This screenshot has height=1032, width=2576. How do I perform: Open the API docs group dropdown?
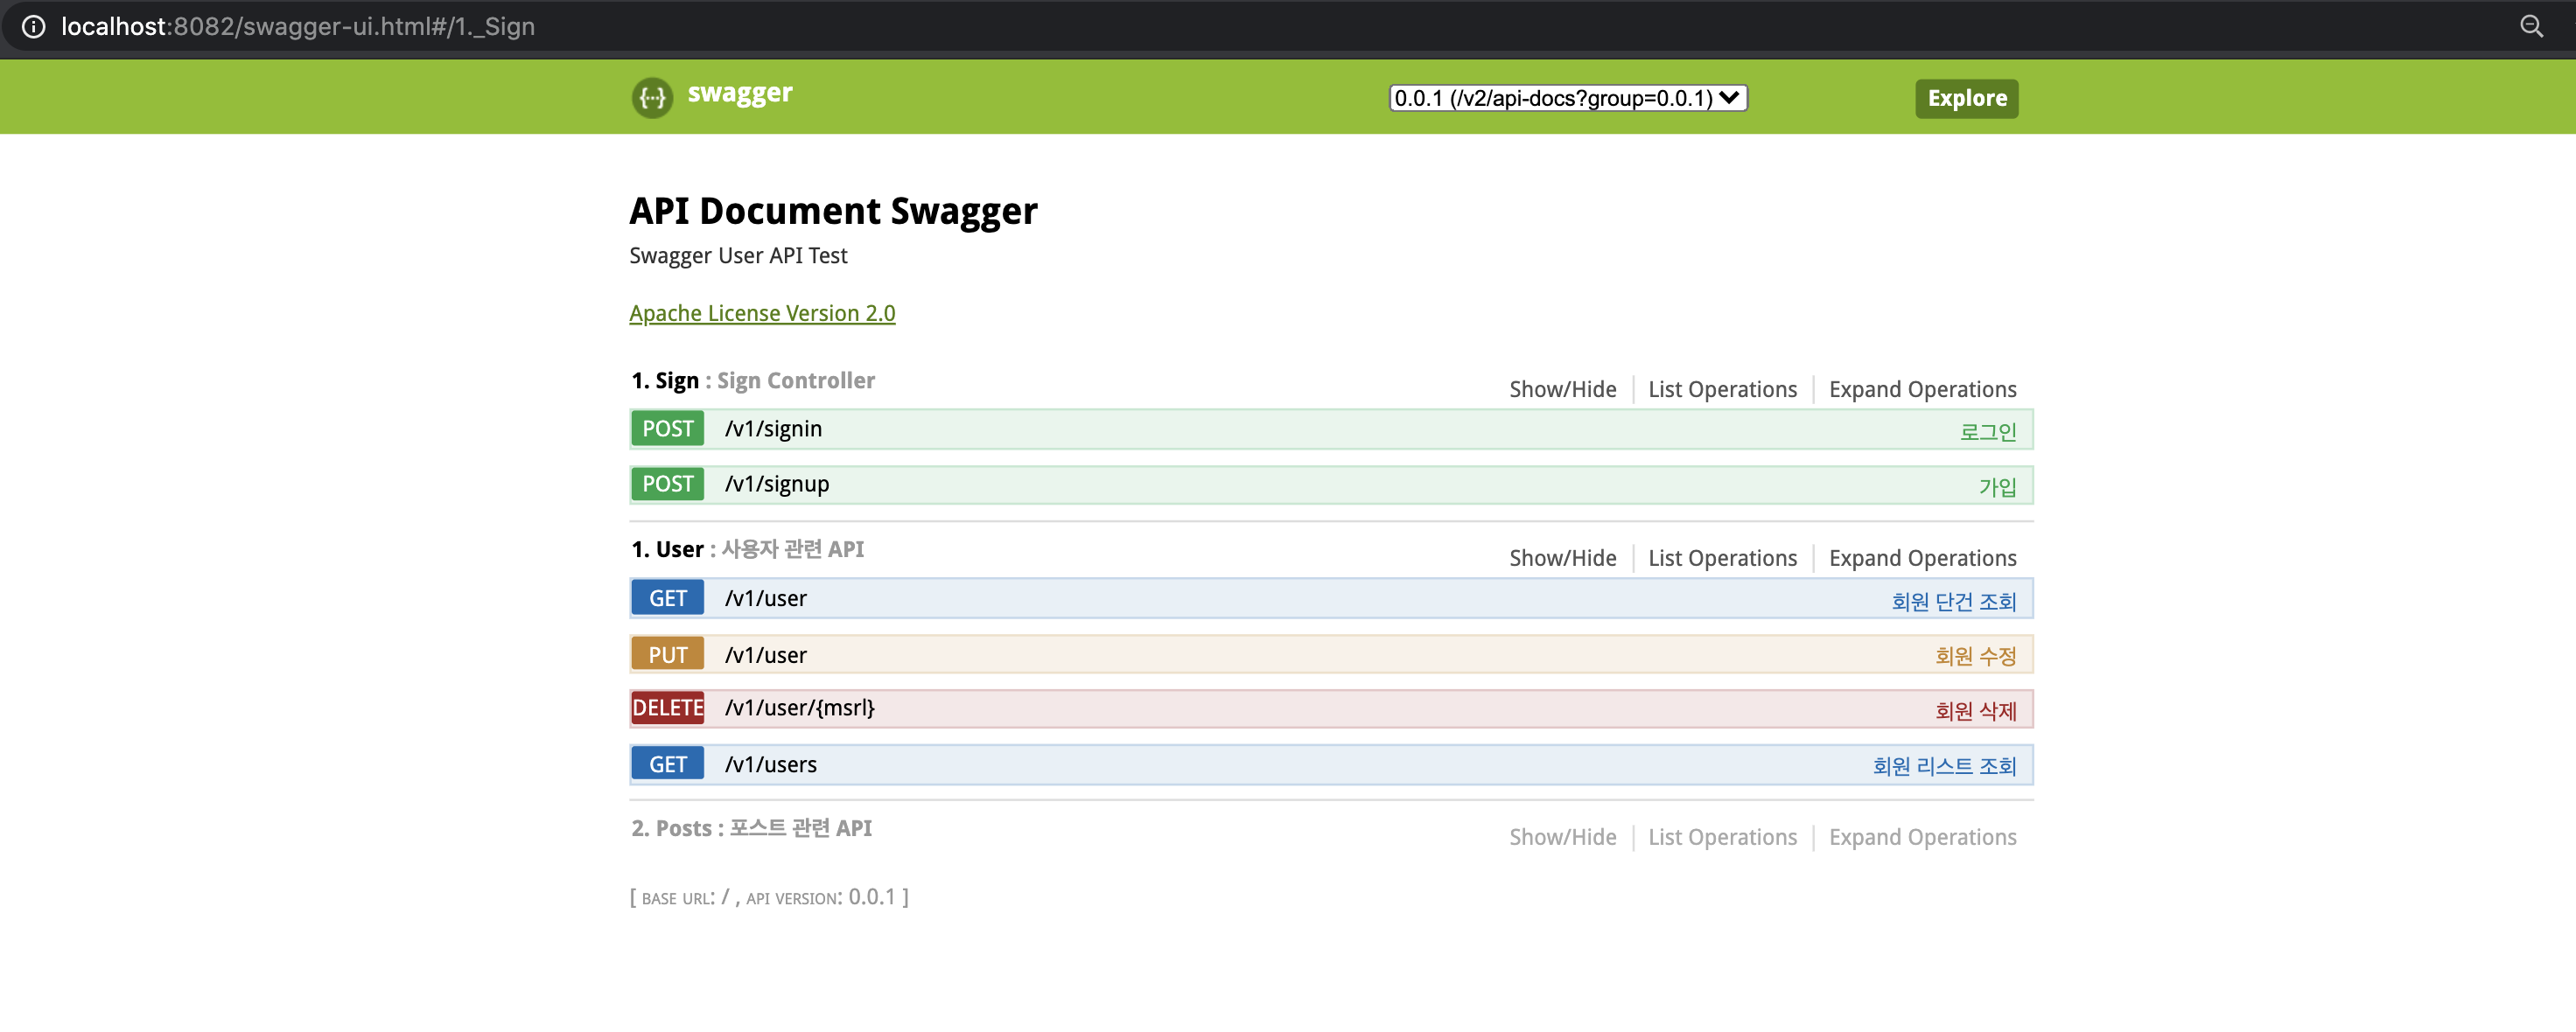point(1568,98)
